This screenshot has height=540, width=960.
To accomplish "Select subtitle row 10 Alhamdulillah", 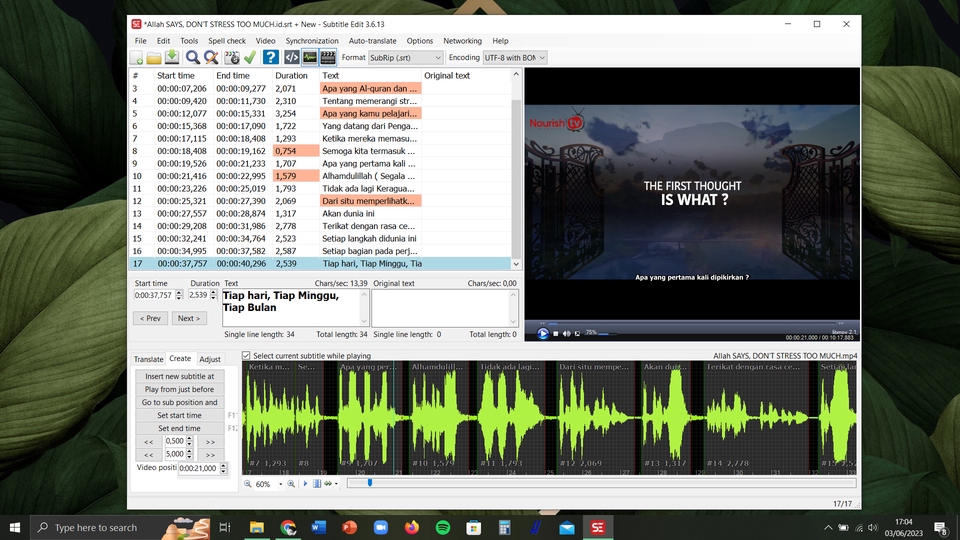I will (x=320, y=176).
